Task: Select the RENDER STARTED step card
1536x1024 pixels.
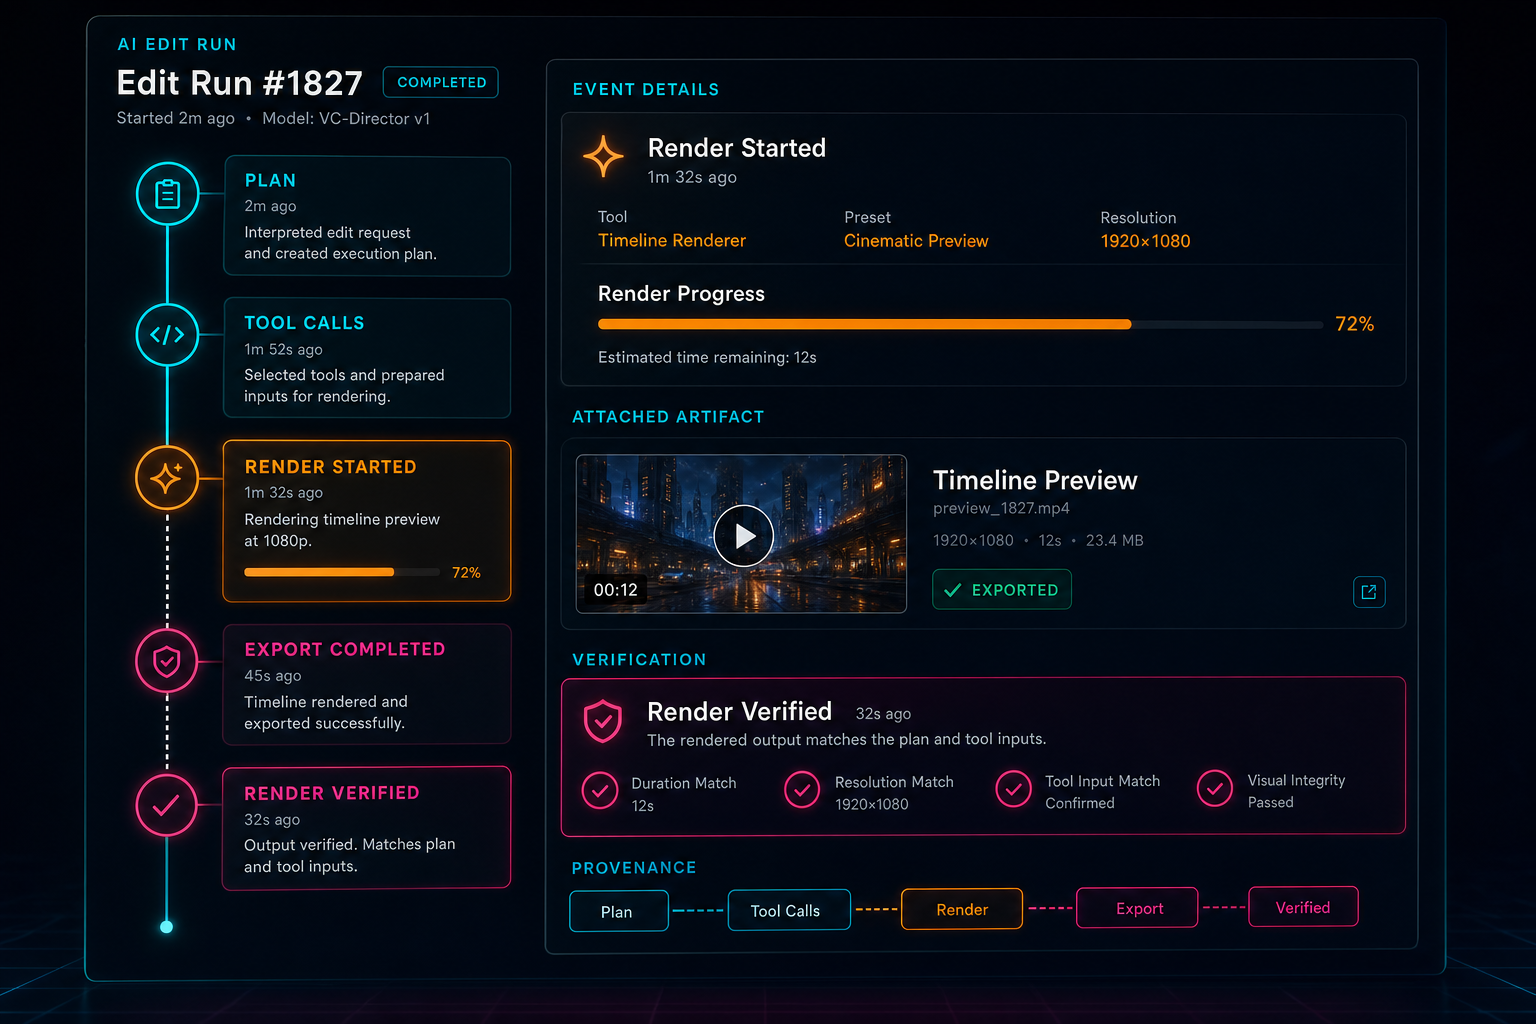Action: [x=367, y=521]
